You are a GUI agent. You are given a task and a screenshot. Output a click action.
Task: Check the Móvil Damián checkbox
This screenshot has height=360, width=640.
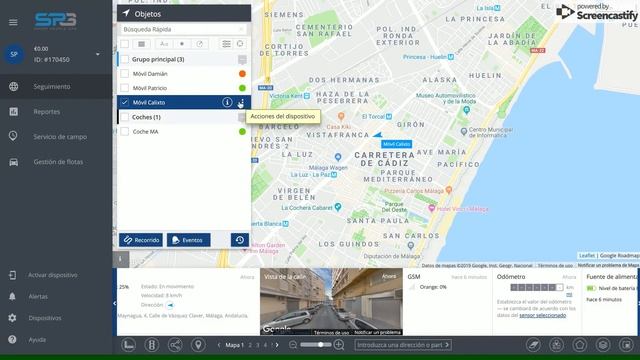pos(125,74)
